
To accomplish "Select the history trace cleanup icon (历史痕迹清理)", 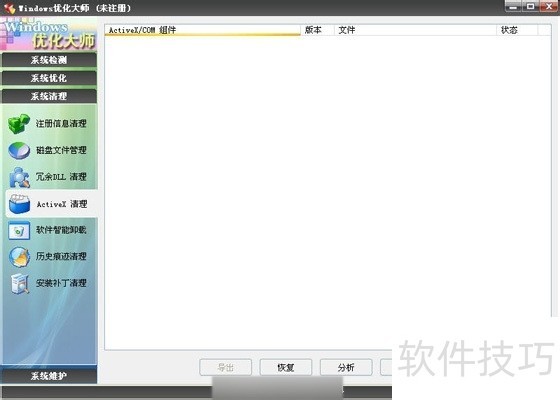I will tap(19, 257).
